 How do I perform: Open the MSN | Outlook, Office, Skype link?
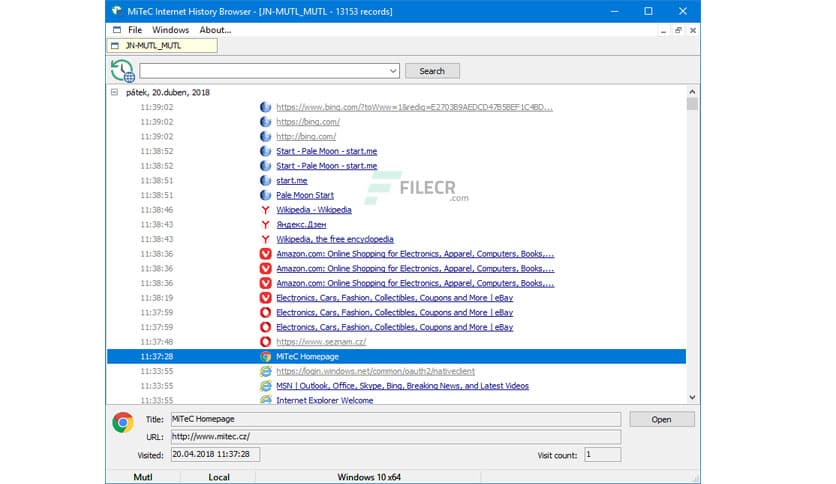click(x=402, y=385)
